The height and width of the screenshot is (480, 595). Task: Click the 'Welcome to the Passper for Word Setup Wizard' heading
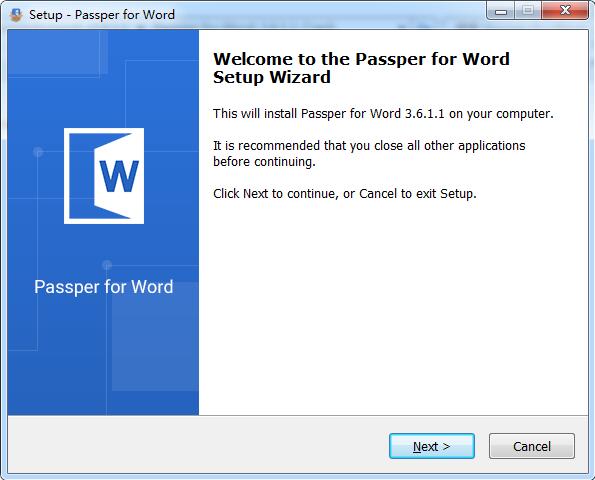361,68
